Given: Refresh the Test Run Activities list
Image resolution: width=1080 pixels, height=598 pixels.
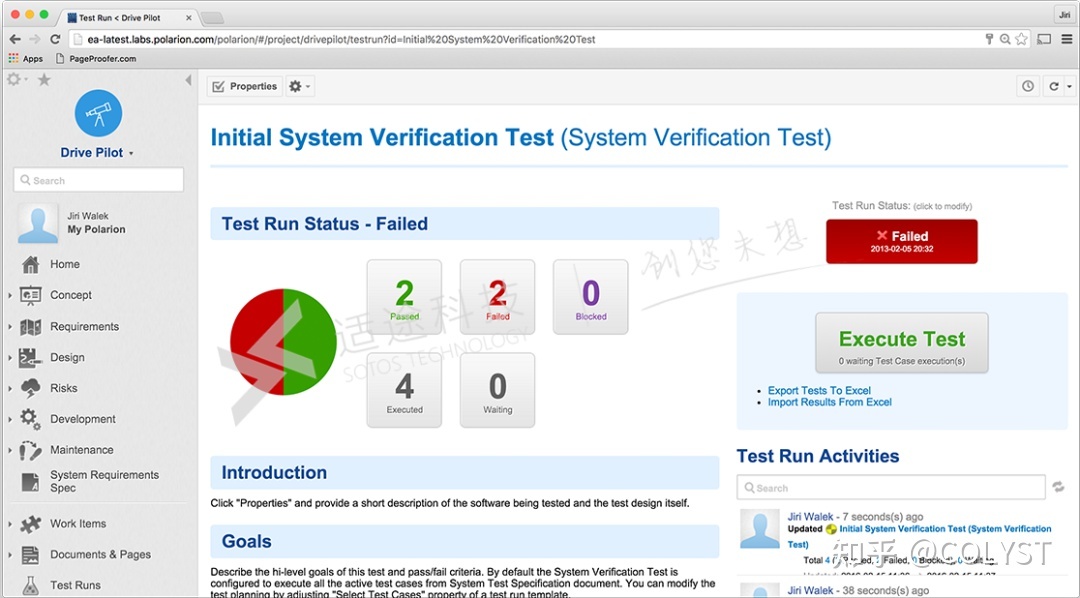Looking at the screenshot, I should click(x=1058, y=487).
